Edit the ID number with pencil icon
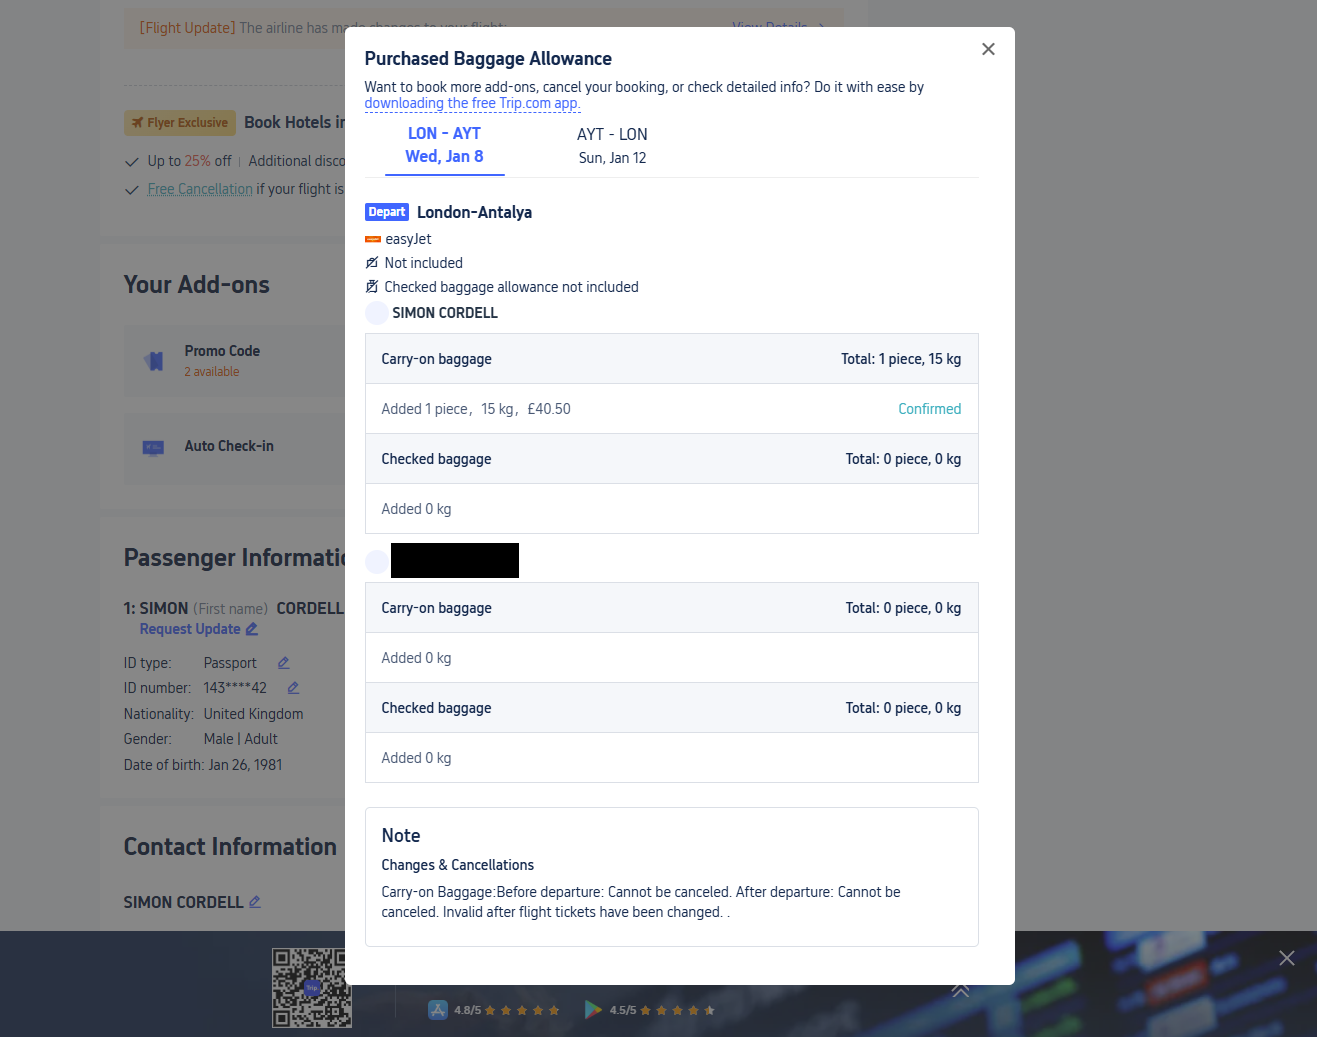 coord(293,688)
